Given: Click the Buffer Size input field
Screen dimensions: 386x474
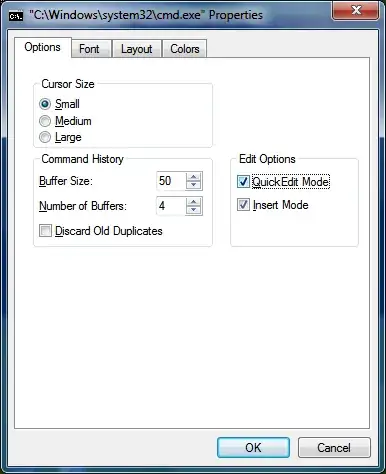Looking at the screenshot, I should click(x=171, y=181).
